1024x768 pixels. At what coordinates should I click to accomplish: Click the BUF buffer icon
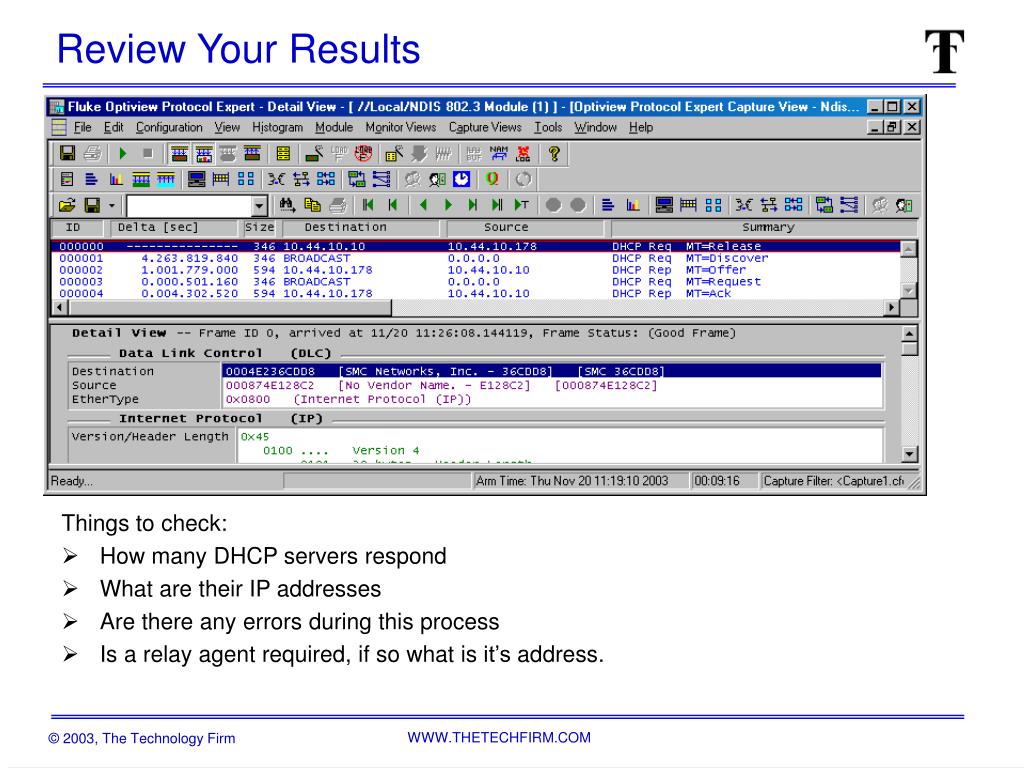[474, 153]
